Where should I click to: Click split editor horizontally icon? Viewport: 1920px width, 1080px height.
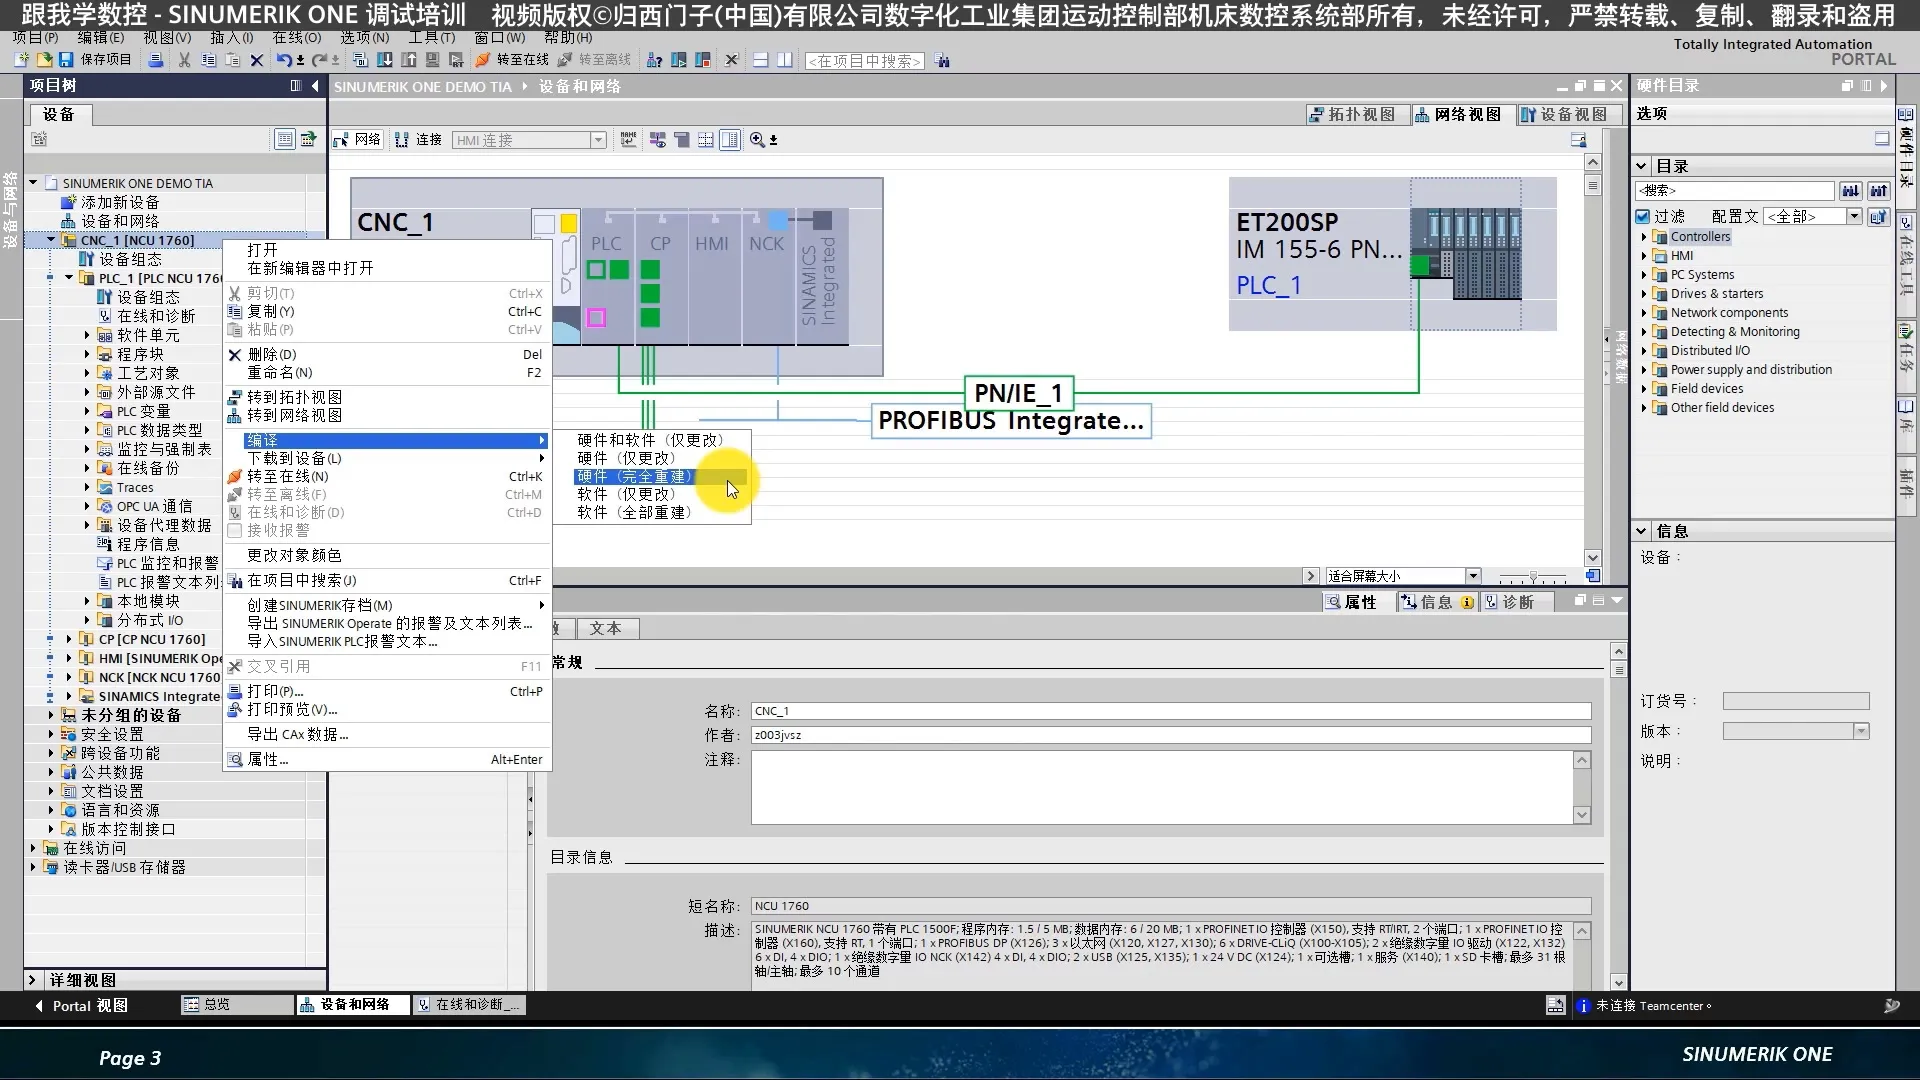point(760,60)
